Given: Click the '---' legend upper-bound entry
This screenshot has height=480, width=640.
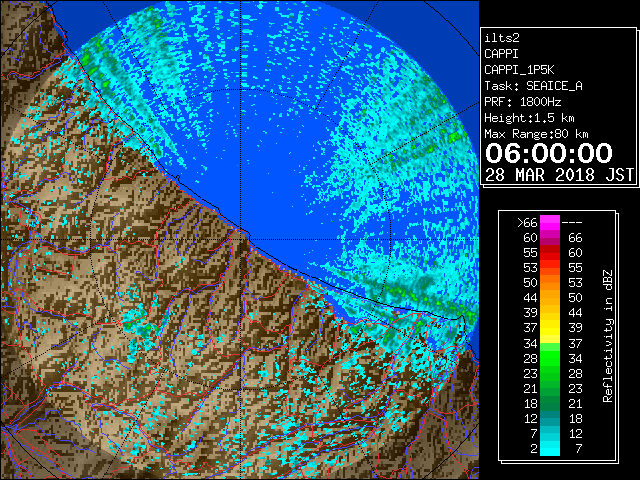Looking at the screenshot, I should [572, 223].
